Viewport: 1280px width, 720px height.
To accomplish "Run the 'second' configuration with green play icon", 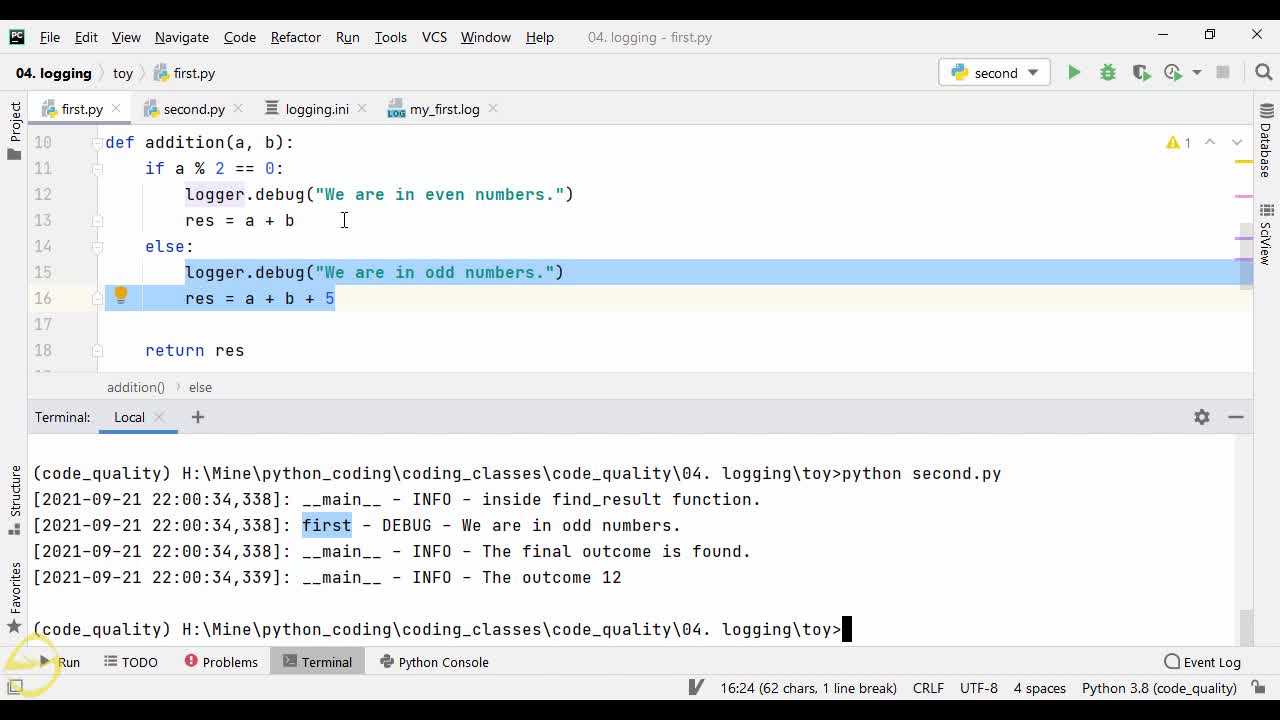I will 1074,72.
